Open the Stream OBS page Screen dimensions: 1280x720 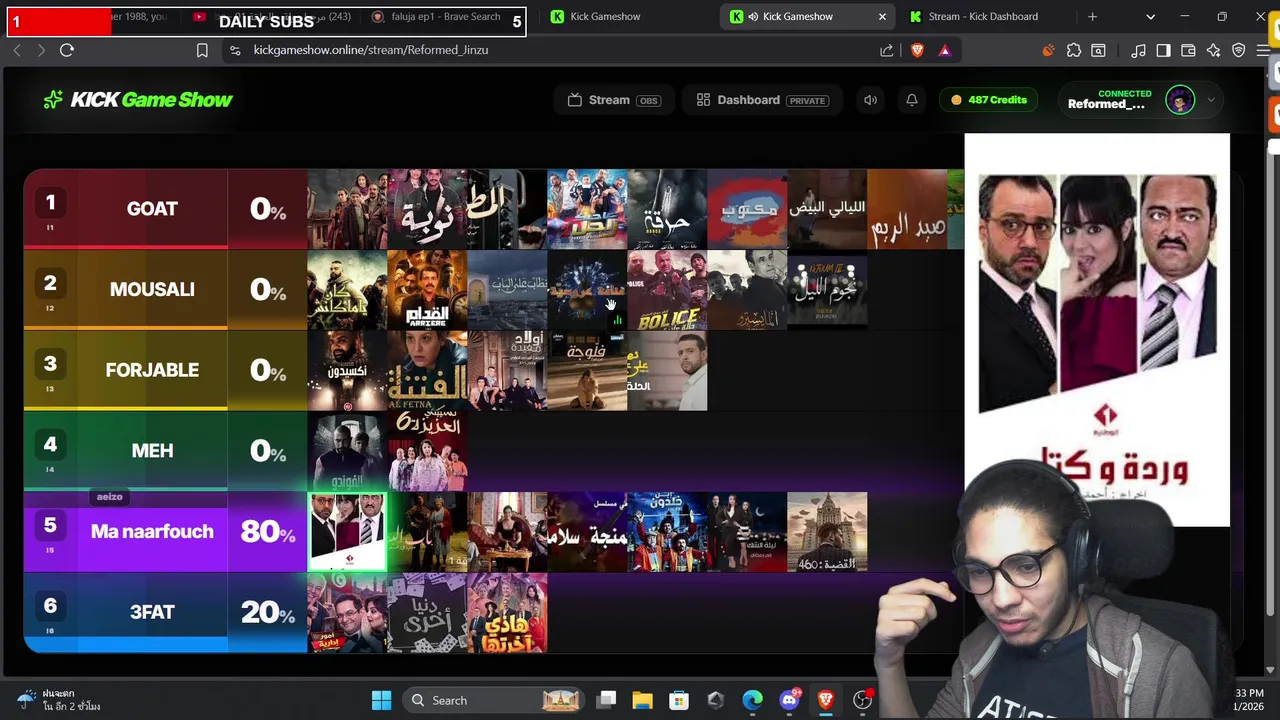coord(613,100)
